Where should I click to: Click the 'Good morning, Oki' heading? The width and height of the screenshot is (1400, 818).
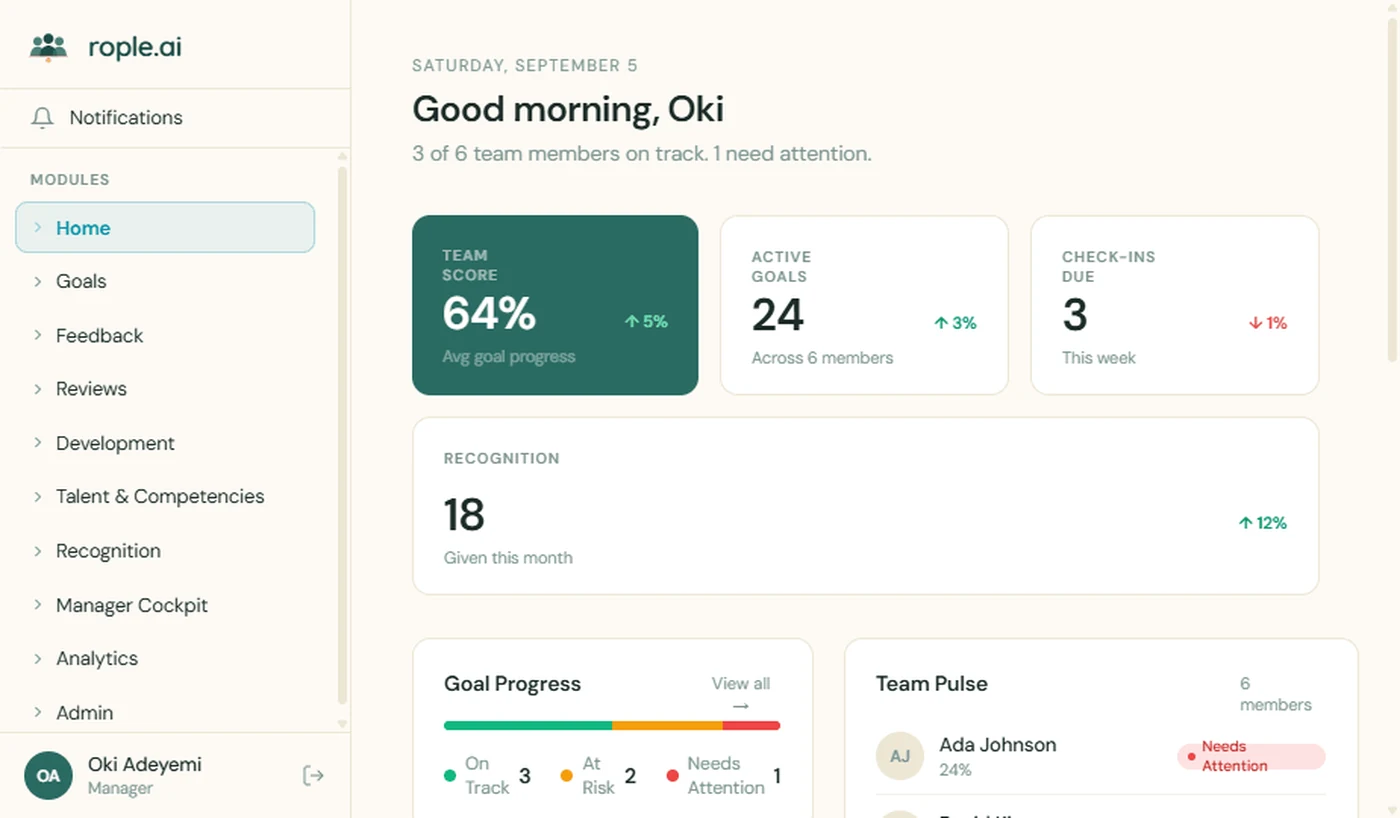coord(568,109)
